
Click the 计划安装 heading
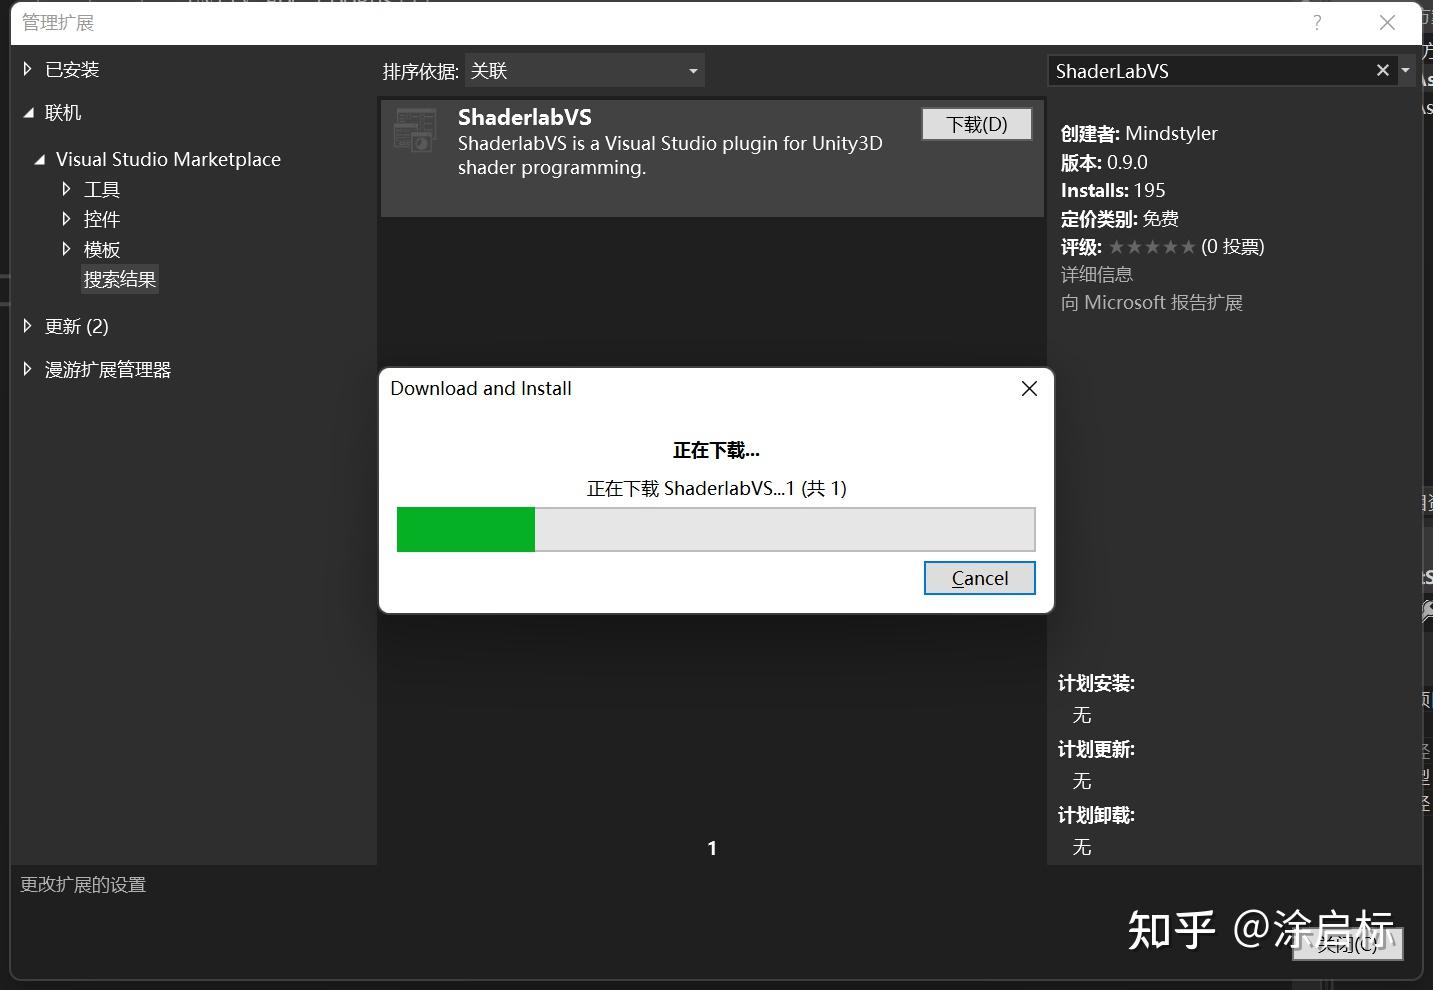pyautogui.click(x=1096, y=683)
